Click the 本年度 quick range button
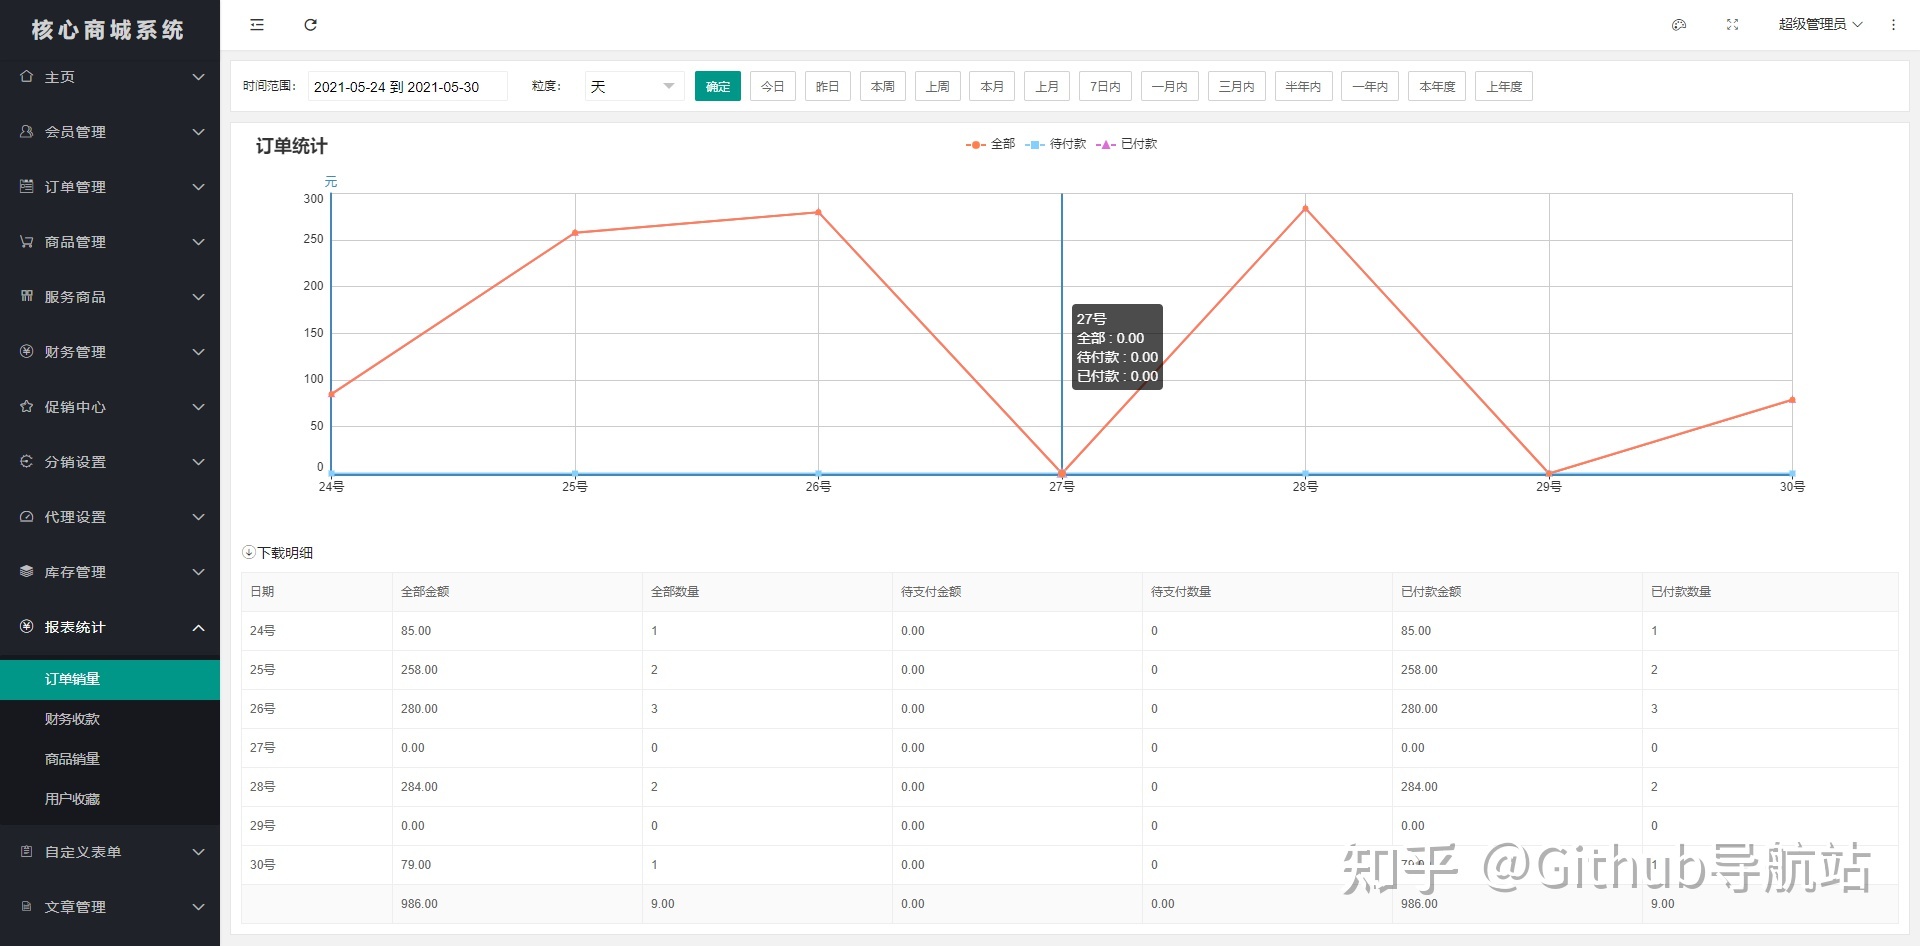 coord(1437,86)
